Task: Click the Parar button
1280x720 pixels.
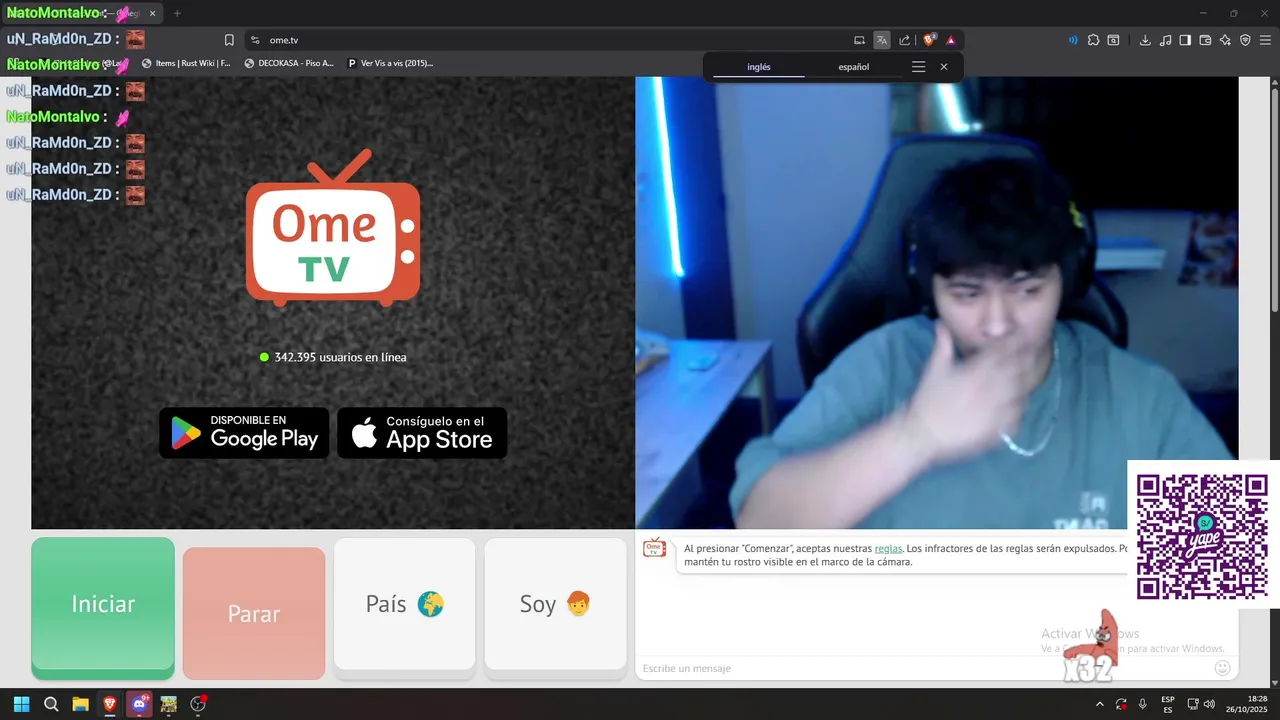Action: 254,613
